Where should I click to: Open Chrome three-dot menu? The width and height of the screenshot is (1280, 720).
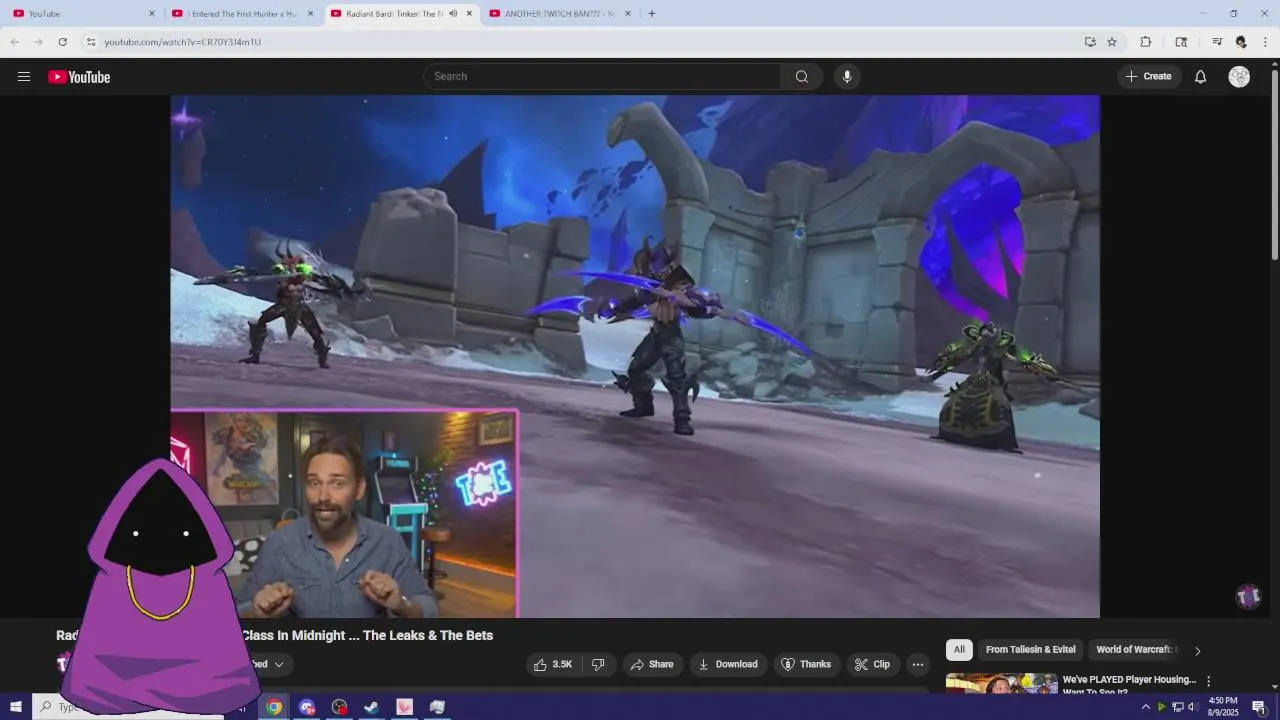coord(1265,42)
